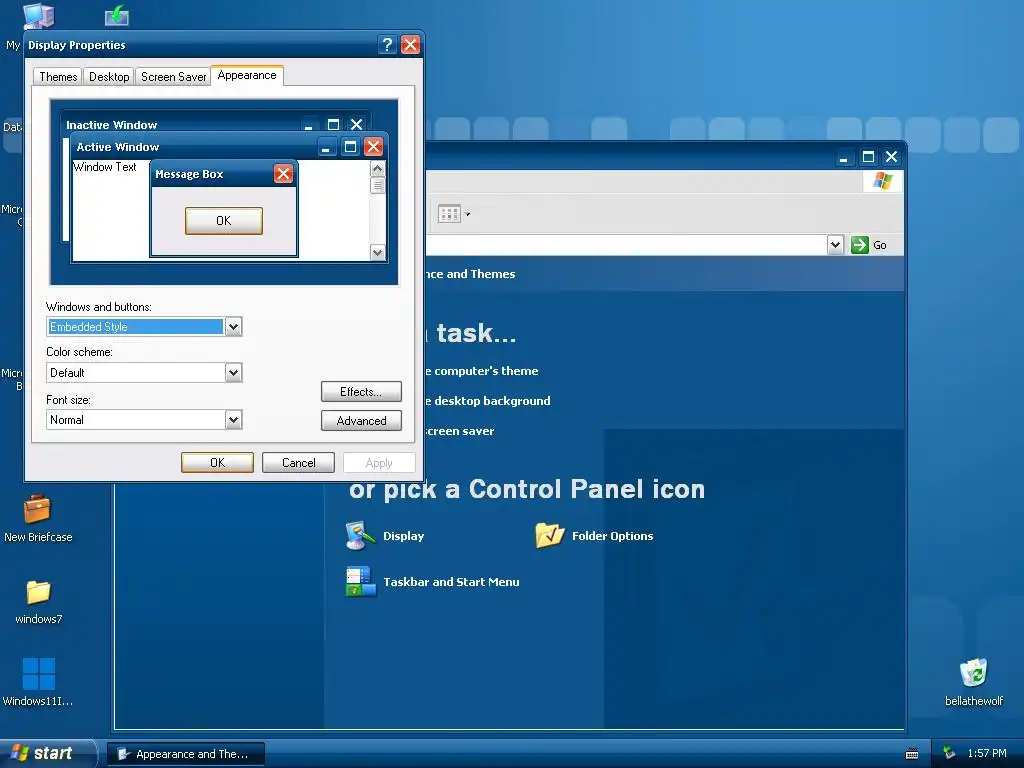This screenshot has height=768, width=1024.
Task: Open the Font size dropdown
Action: point(234,419)
